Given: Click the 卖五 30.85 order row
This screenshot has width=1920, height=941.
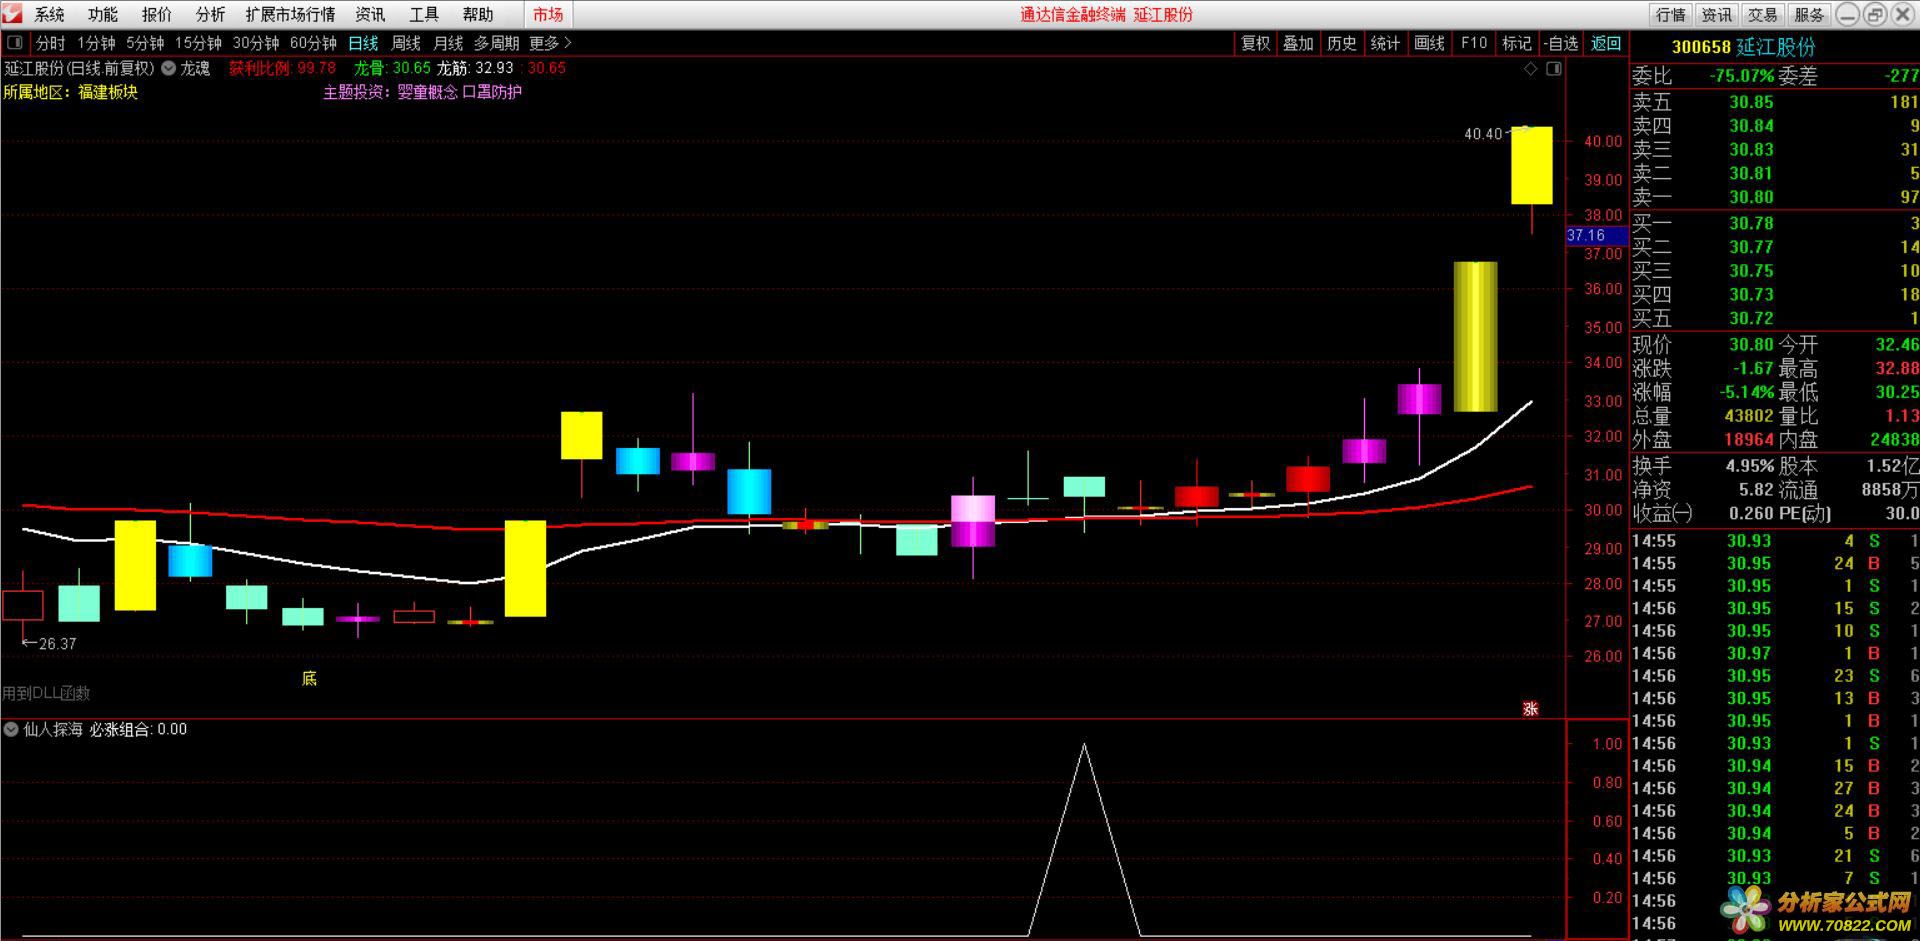Looking at the screenshot, I should pyautogui.click(x=1775, y=102).
